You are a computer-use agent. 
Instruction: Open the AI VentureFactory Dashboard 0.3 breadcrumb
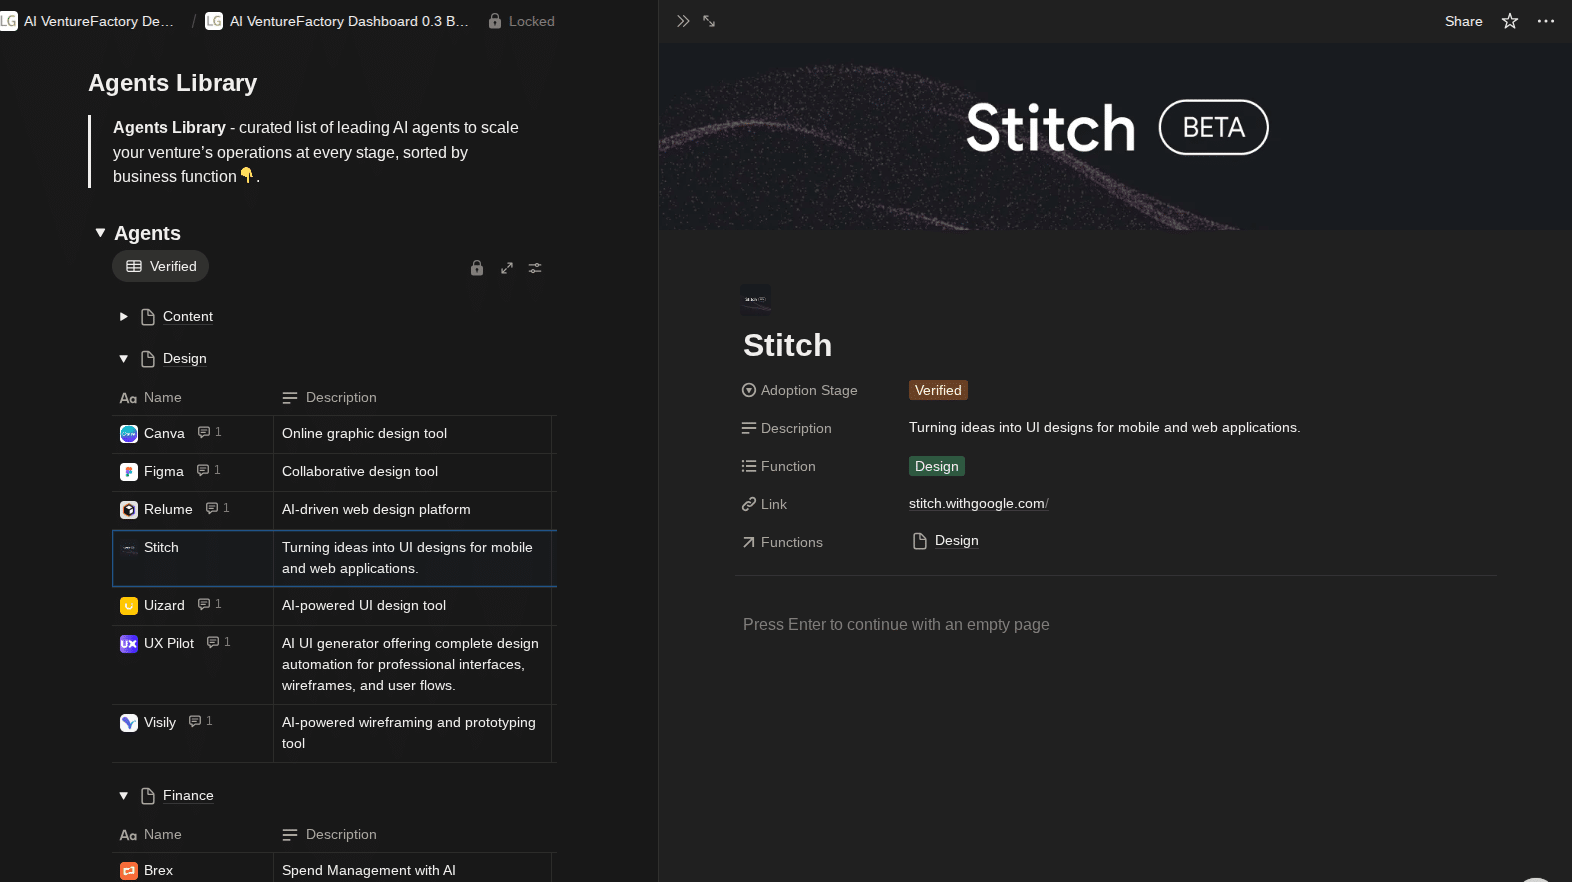click(x=338, y=21)
